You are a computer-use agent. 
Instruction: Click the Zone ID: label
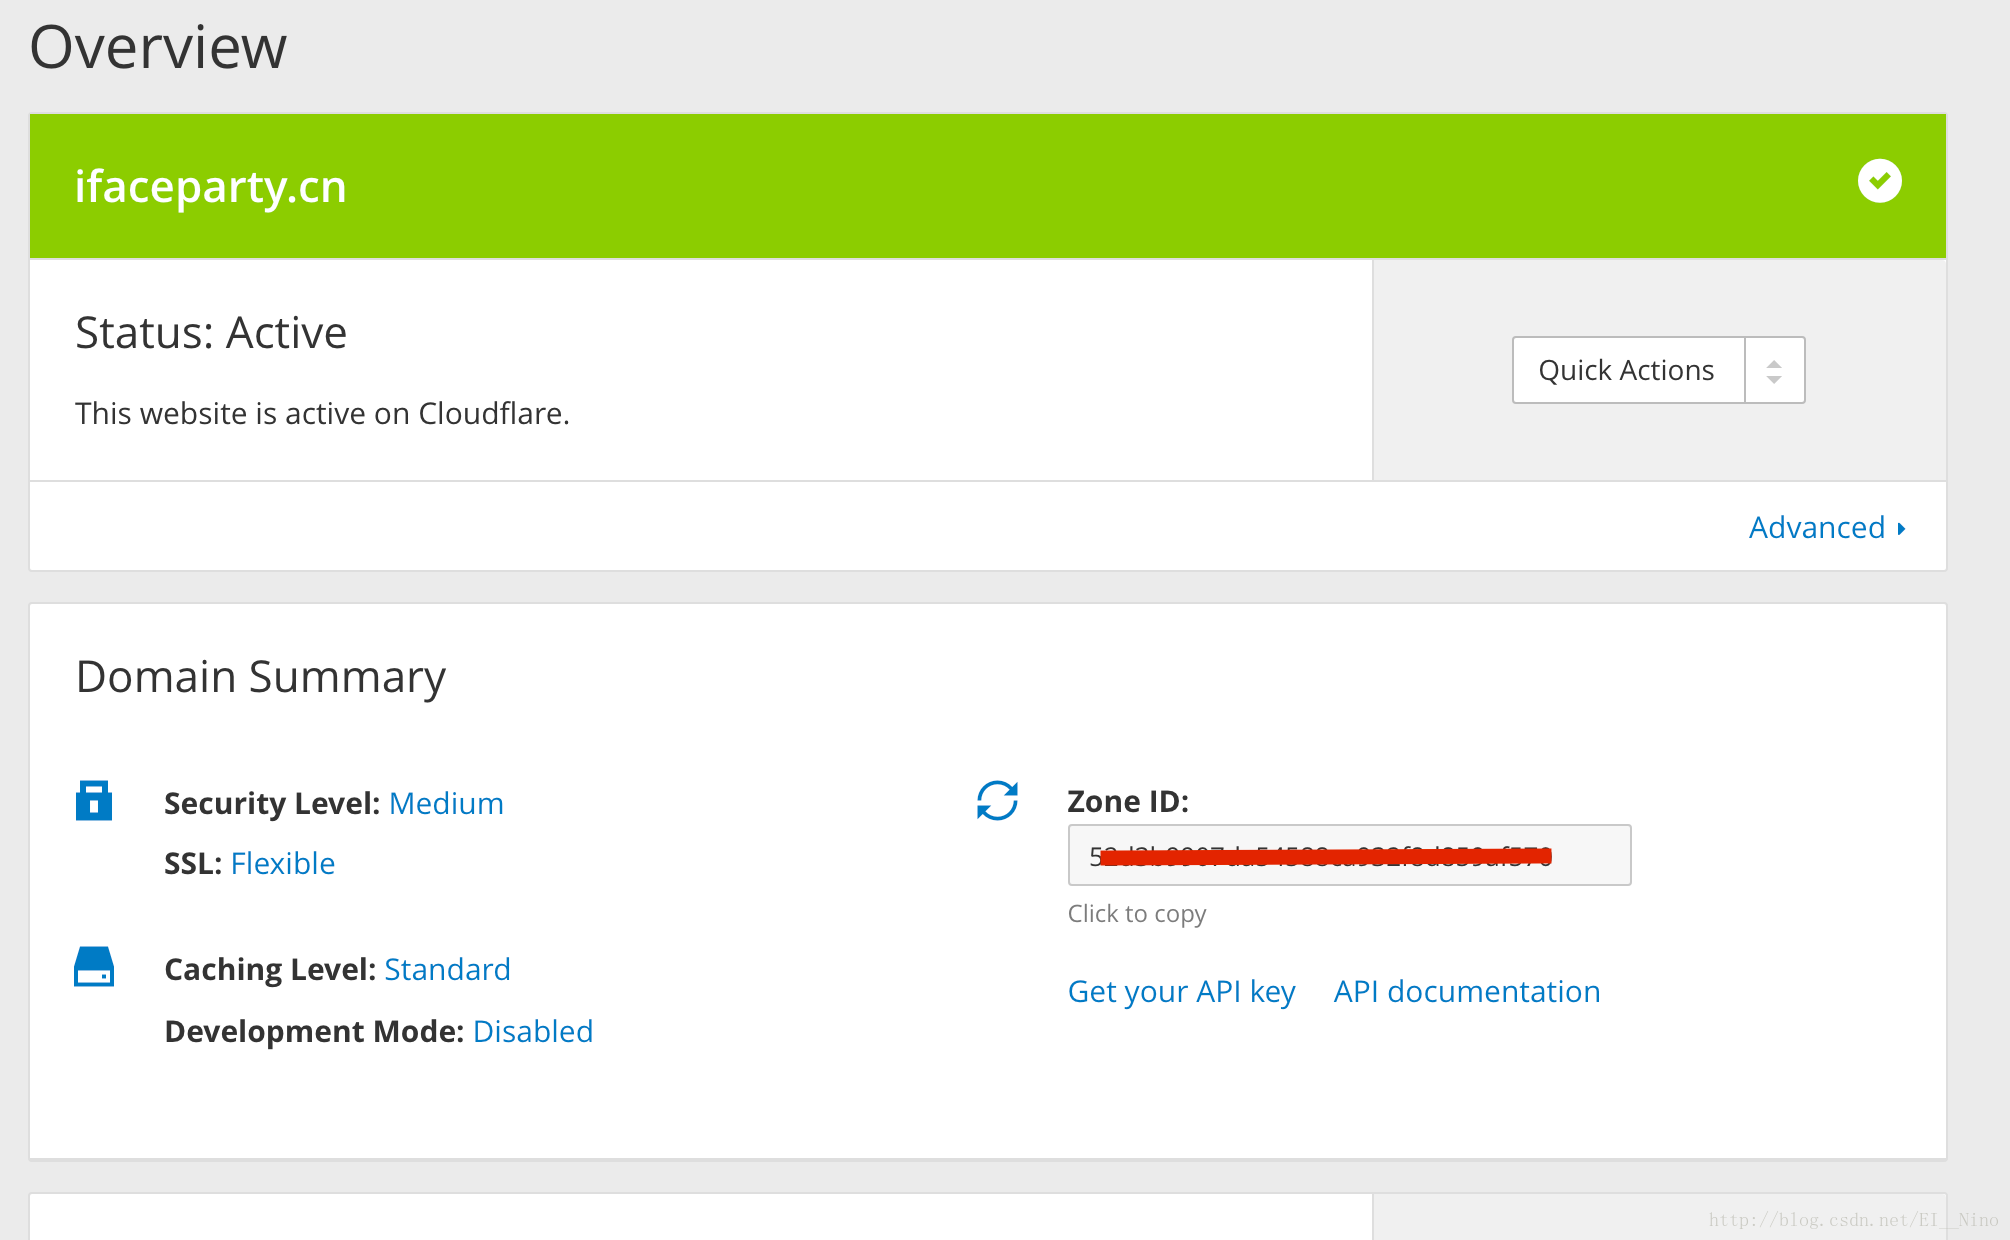tap(1128, 801)
